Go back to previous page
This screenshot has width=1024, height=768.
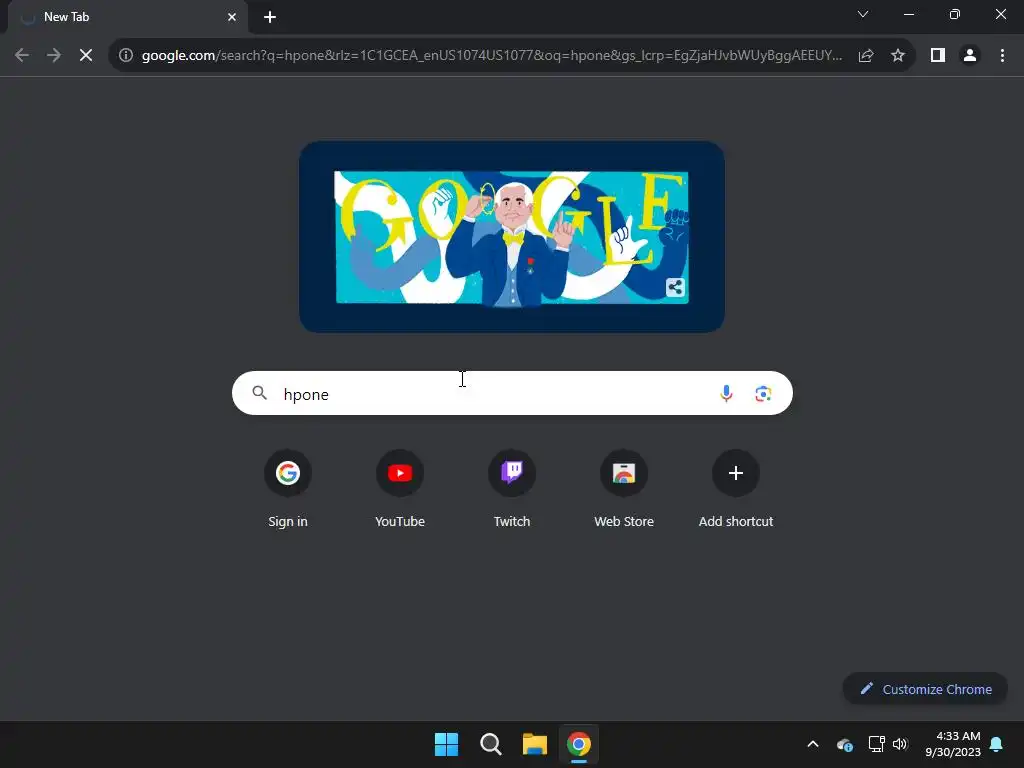pos(22,56)
